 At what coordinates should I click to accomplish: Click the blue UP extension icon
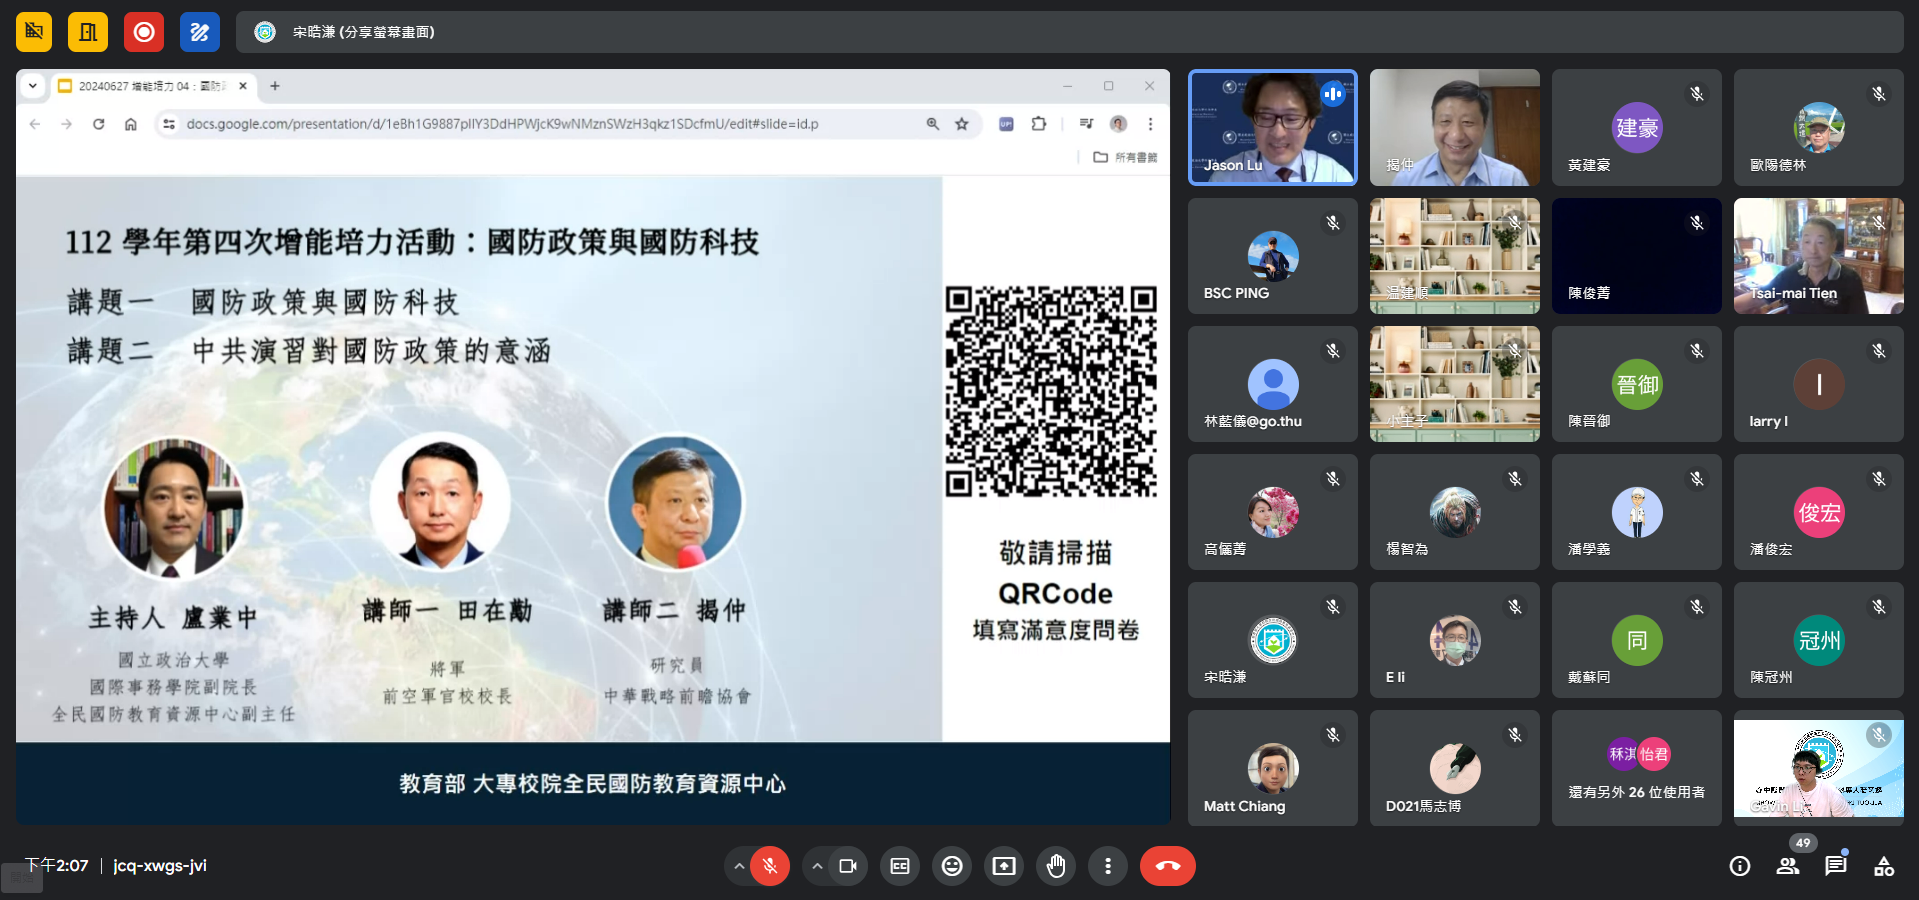pos(1006,124)
